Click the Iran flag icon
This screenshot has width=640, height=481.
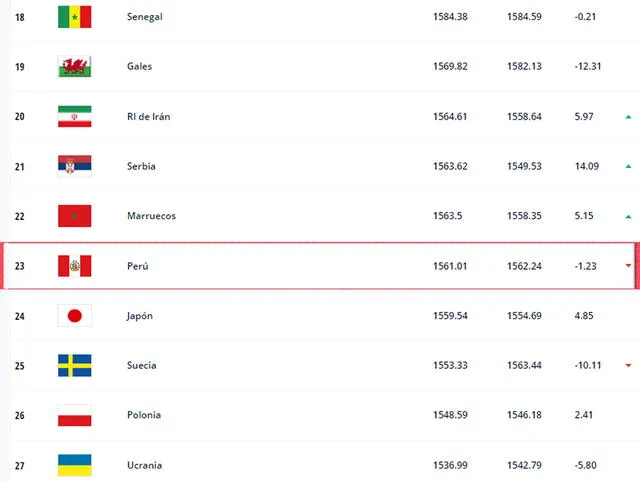pos(75,116)
